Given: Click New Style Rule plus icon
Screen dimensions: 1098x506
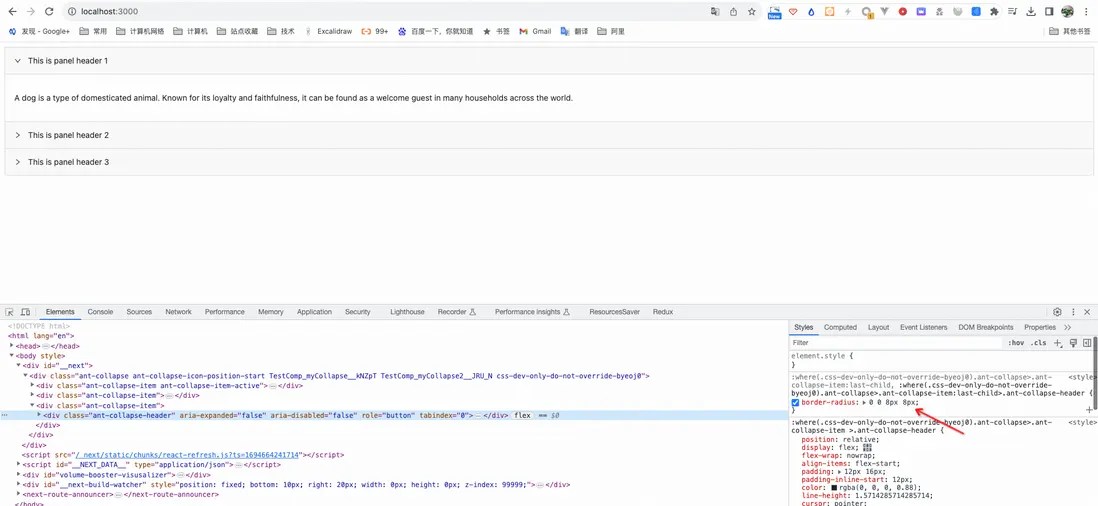Looking at the screenshot, I should (x=1058, y=343).
